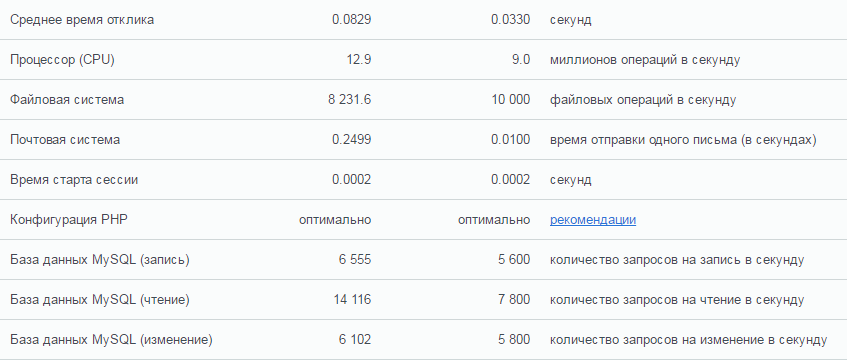The height and width of the screenshot is (360, 847).
Task: Select the 'База данных MySQL (изменение)' label
Action: point(111,340)
